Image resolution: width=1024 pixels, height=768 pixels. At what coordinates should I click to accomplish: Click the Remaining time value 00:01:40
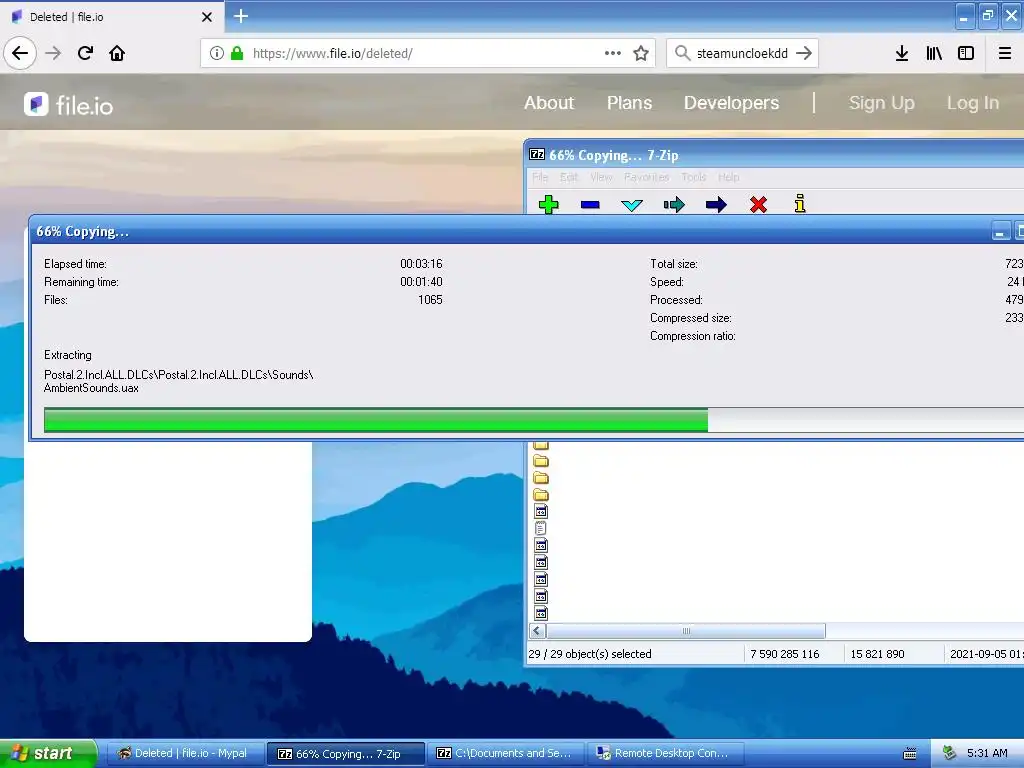pos(421,281)
